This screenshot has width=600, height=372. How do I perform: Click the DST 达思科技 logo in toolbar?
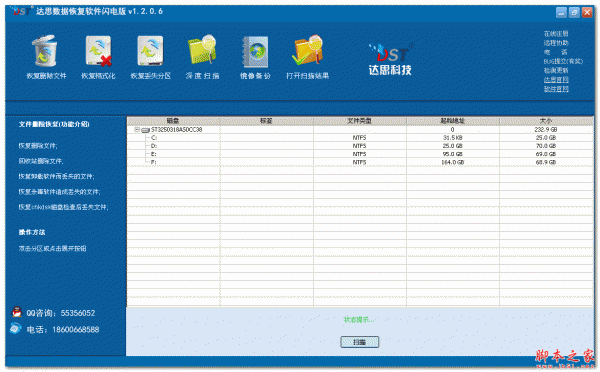[x=390, y=59]
